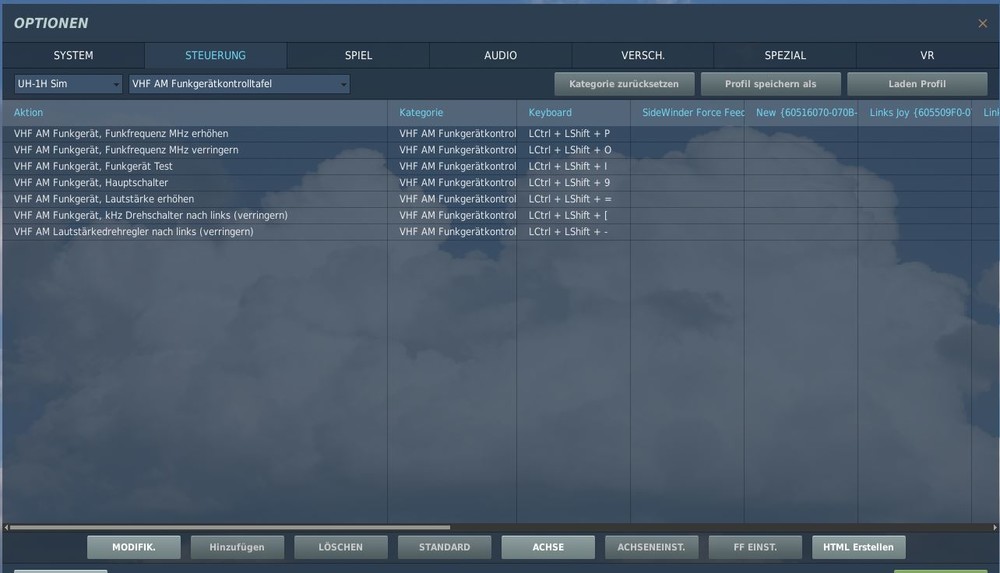
Task: Click the scrollbar left arrow
Action: (x=6, y=528)
